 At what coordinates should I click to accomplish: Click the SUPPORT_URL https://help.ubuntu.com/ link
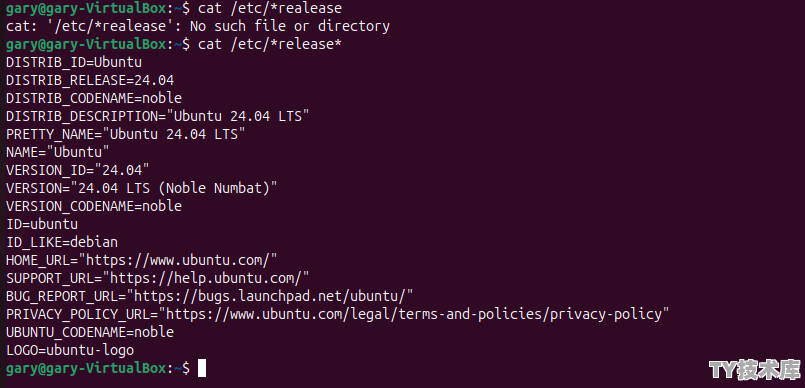pos(210,278)
